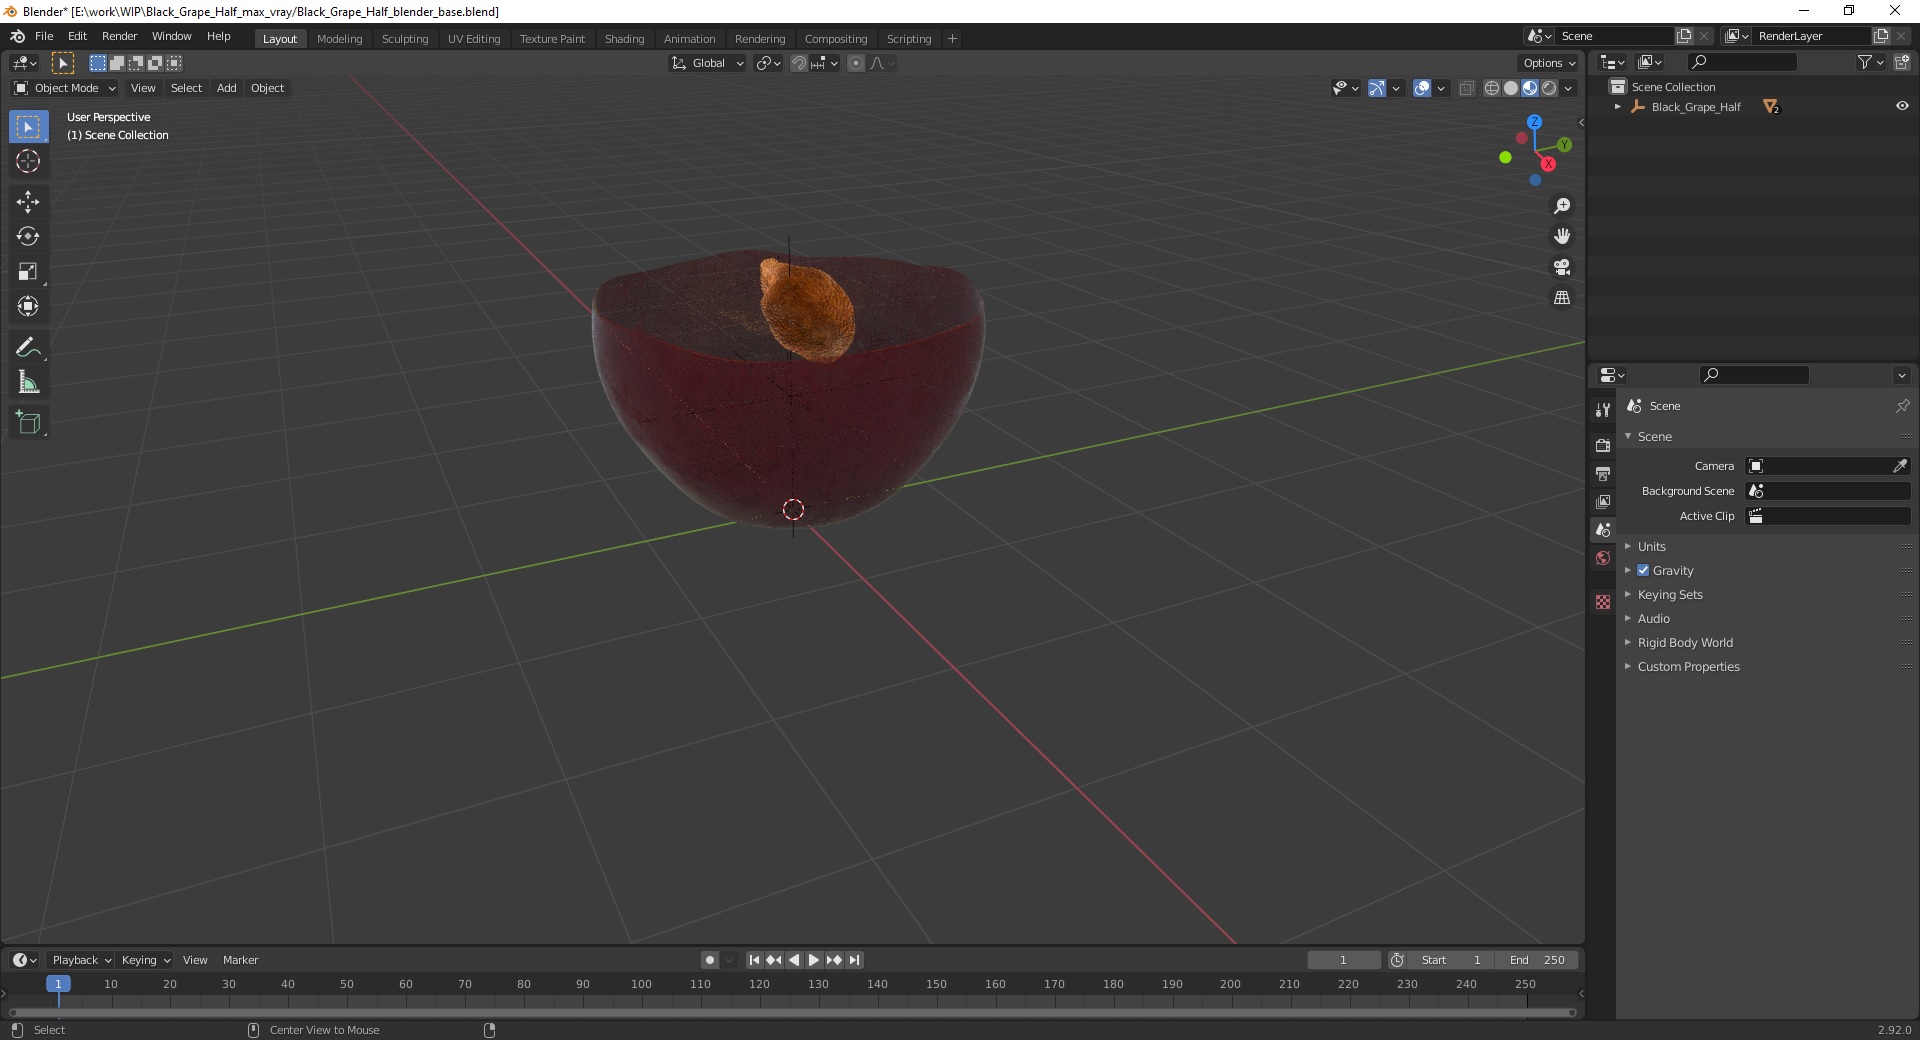This screenshot has width=1920, height=1040.
Task: Toggle auto keying record button
Action: [709, 960]
